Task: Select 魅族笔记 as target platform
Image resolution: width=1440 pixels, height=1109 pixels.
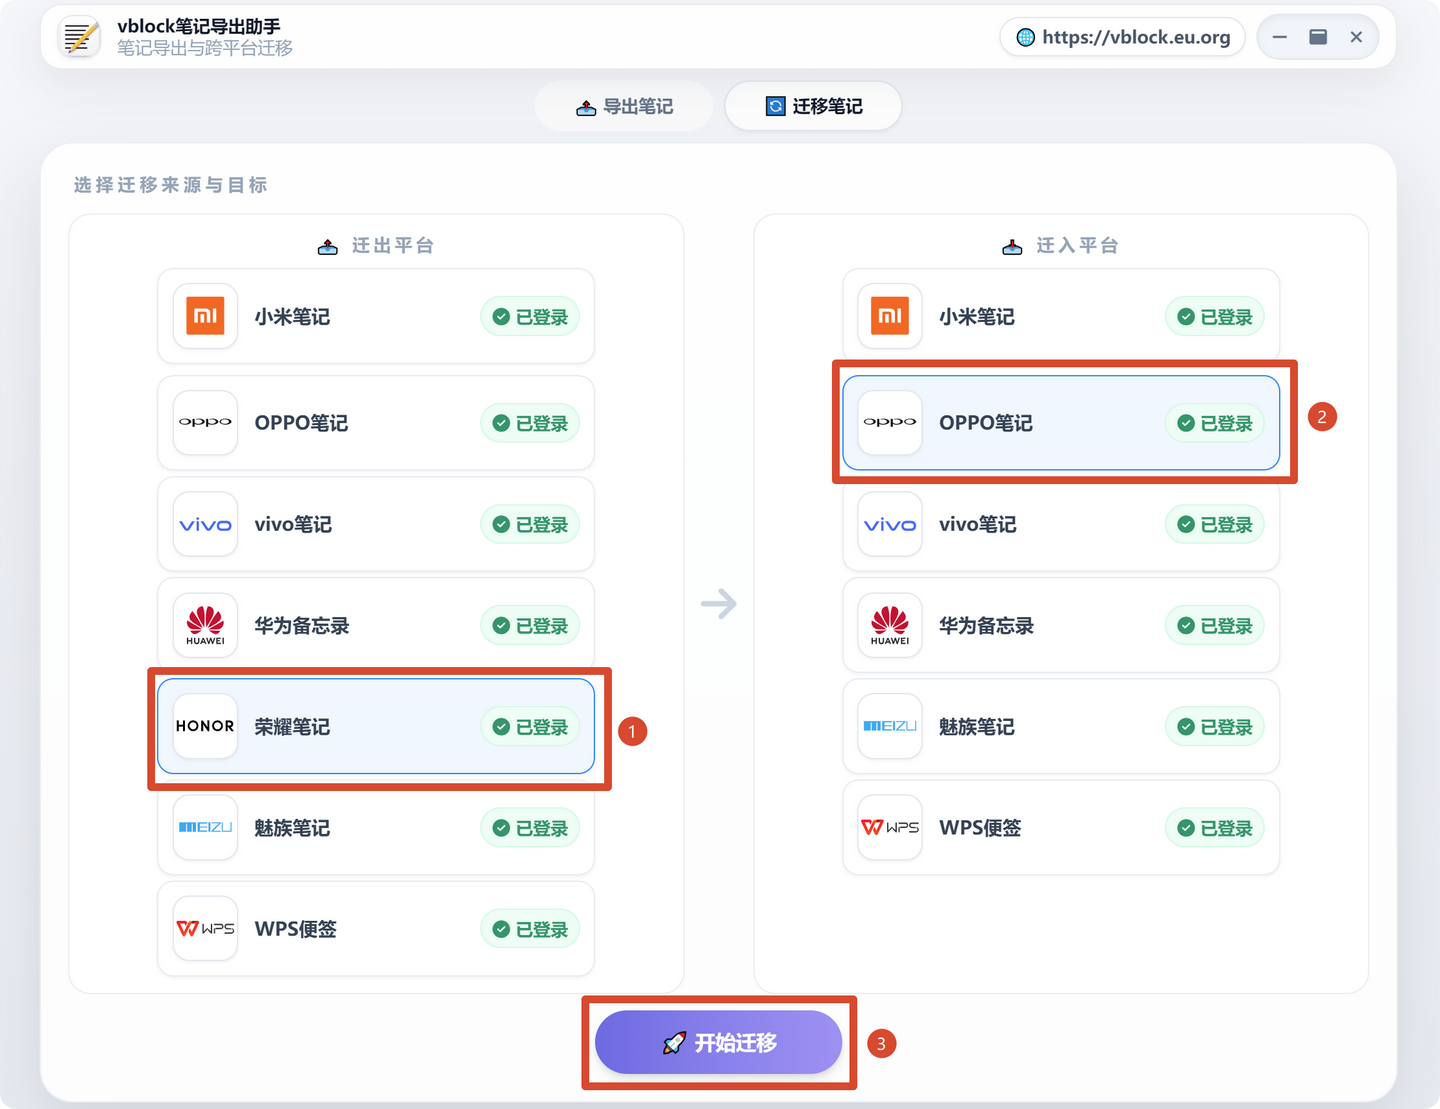Action: (x=1061, y=726)
